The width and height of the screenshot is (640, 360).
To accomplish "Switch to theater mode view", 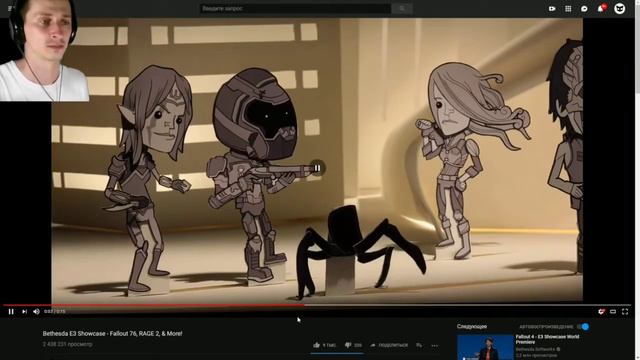I will pos(613,311).
